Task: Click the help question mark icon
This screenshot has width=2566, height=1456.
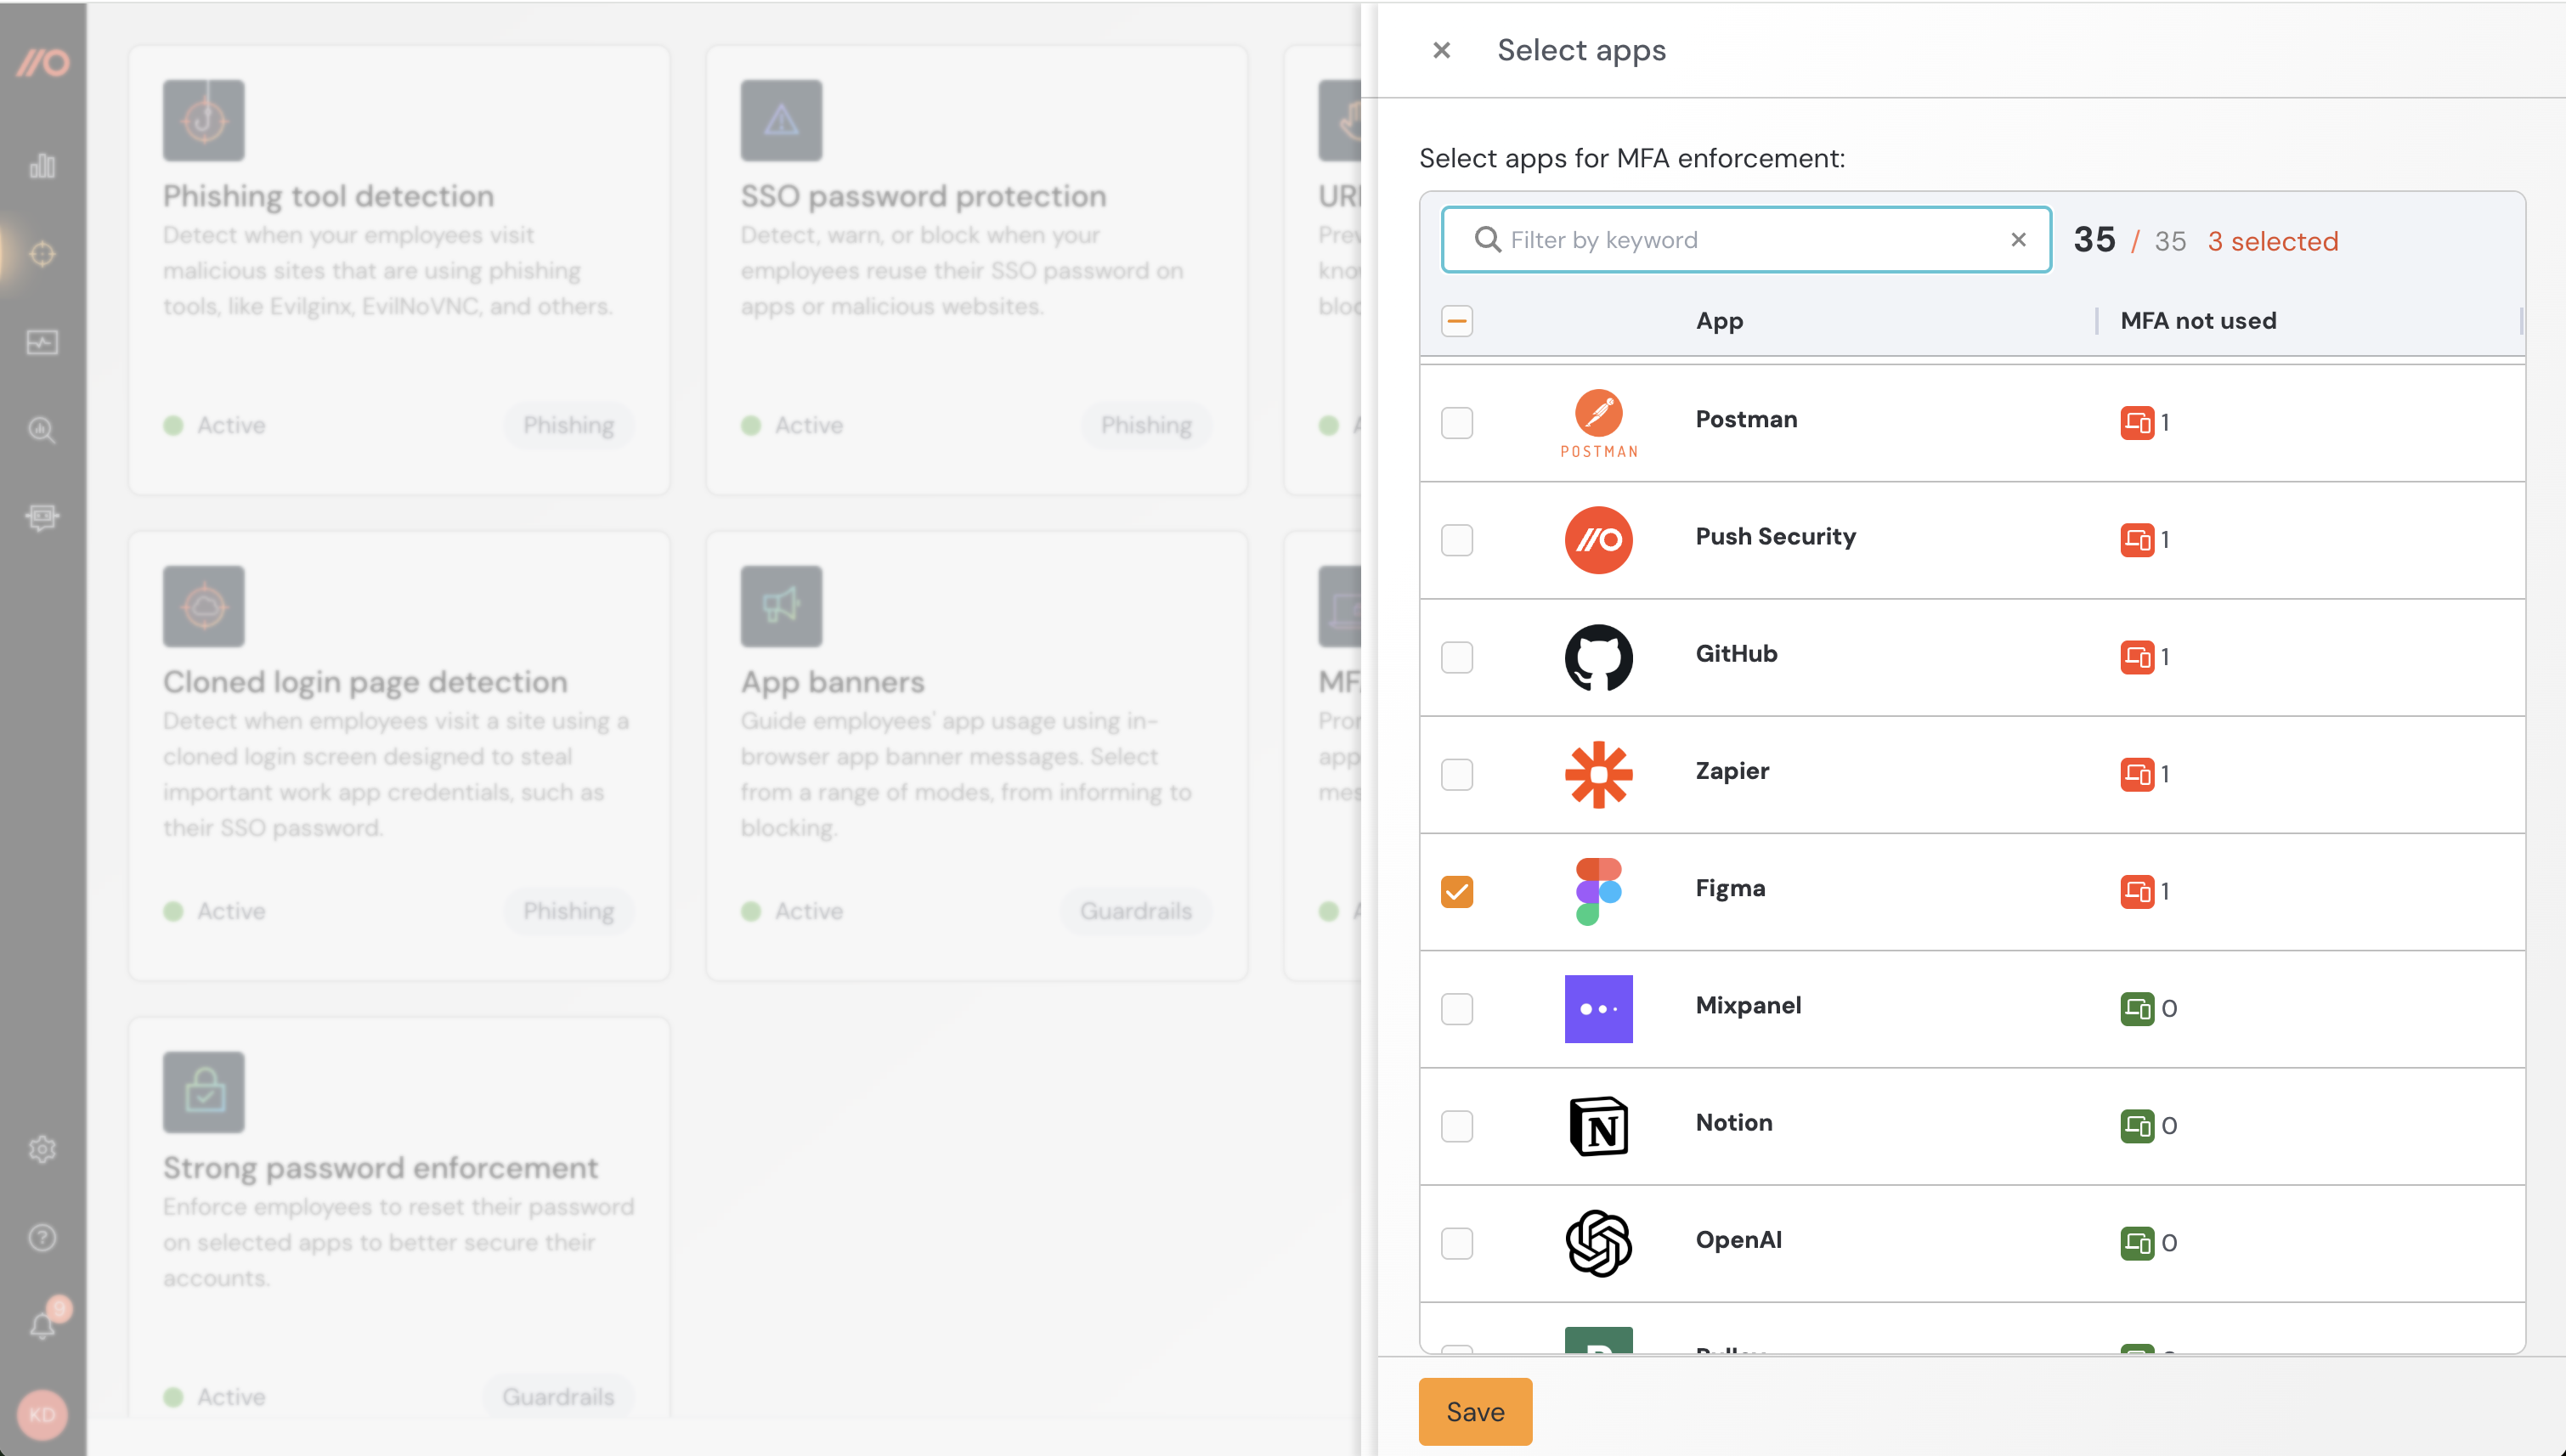Action: [x=42, y=1238]
